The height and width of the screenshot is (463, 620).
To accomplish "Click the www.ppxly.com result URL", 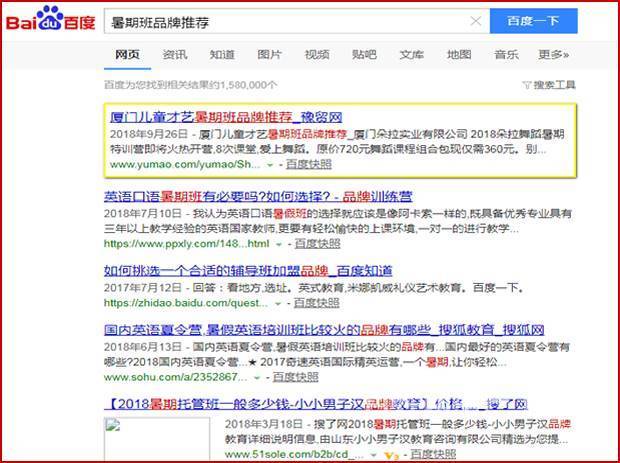I will pyautogui.click(x=187, y=244).
